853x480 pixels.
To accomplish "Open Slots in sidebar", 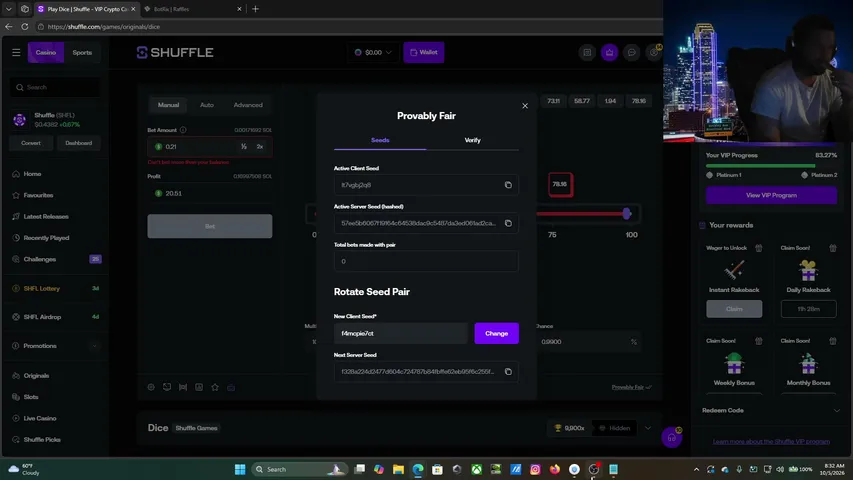I will 31,397.
